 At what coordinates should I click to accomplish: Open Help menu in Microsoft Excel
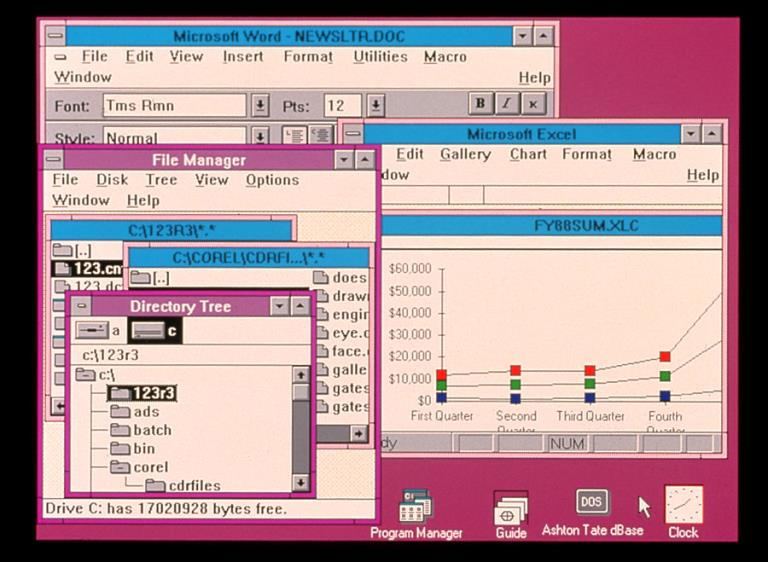[x=703, y=175]
